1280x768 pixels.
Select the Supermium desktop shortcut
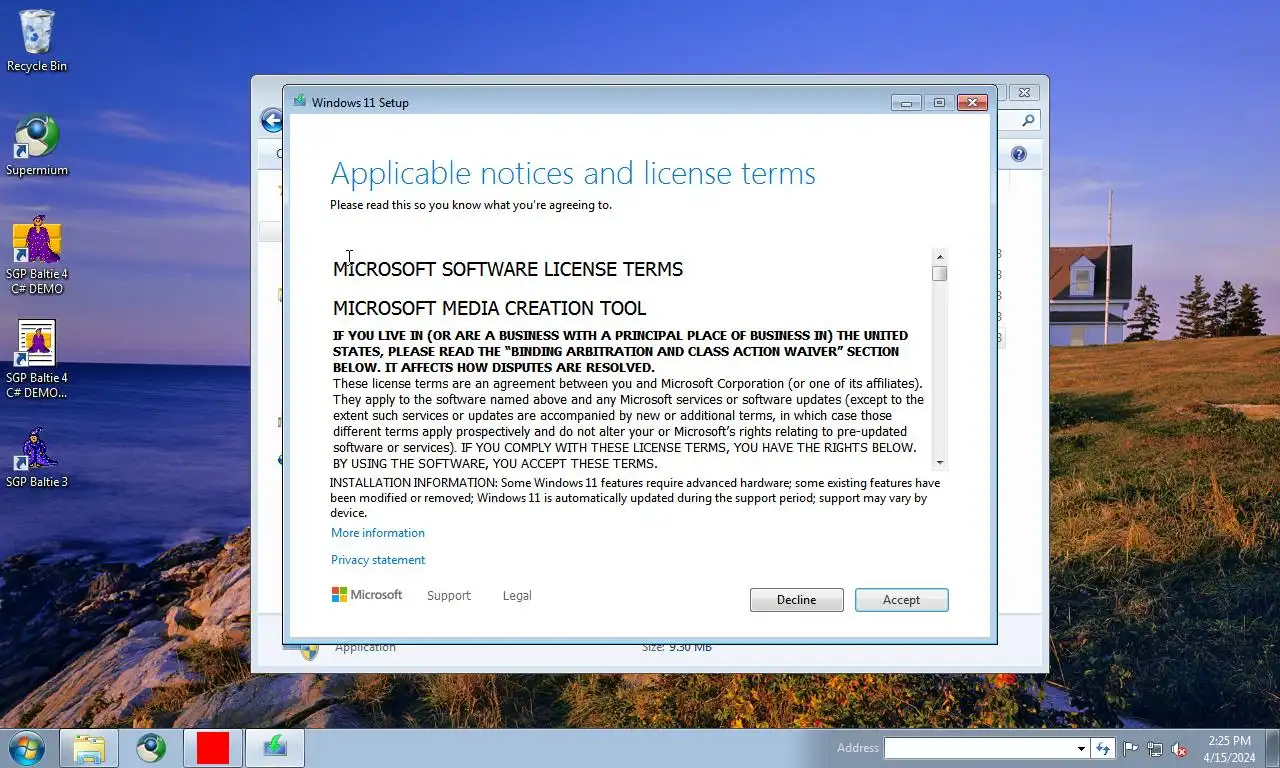tap(37, 146)
